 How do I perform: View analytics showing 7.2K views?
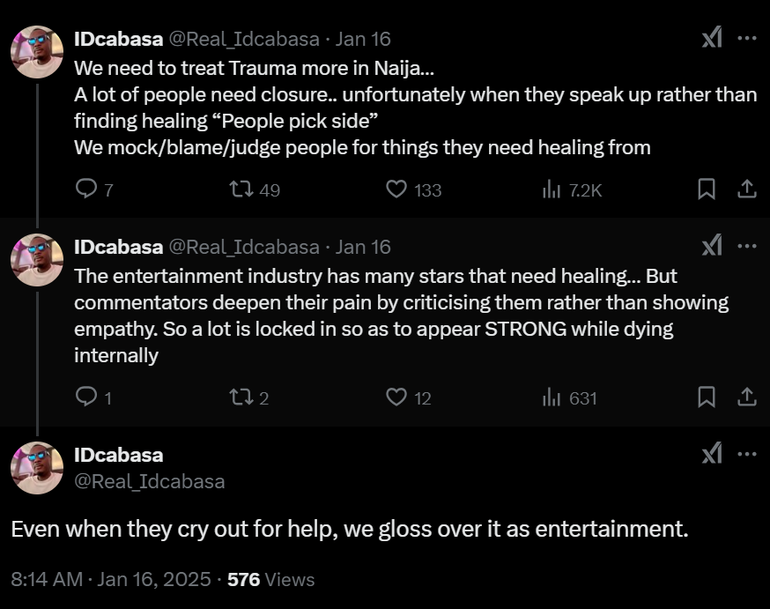[x=551, y=189]
